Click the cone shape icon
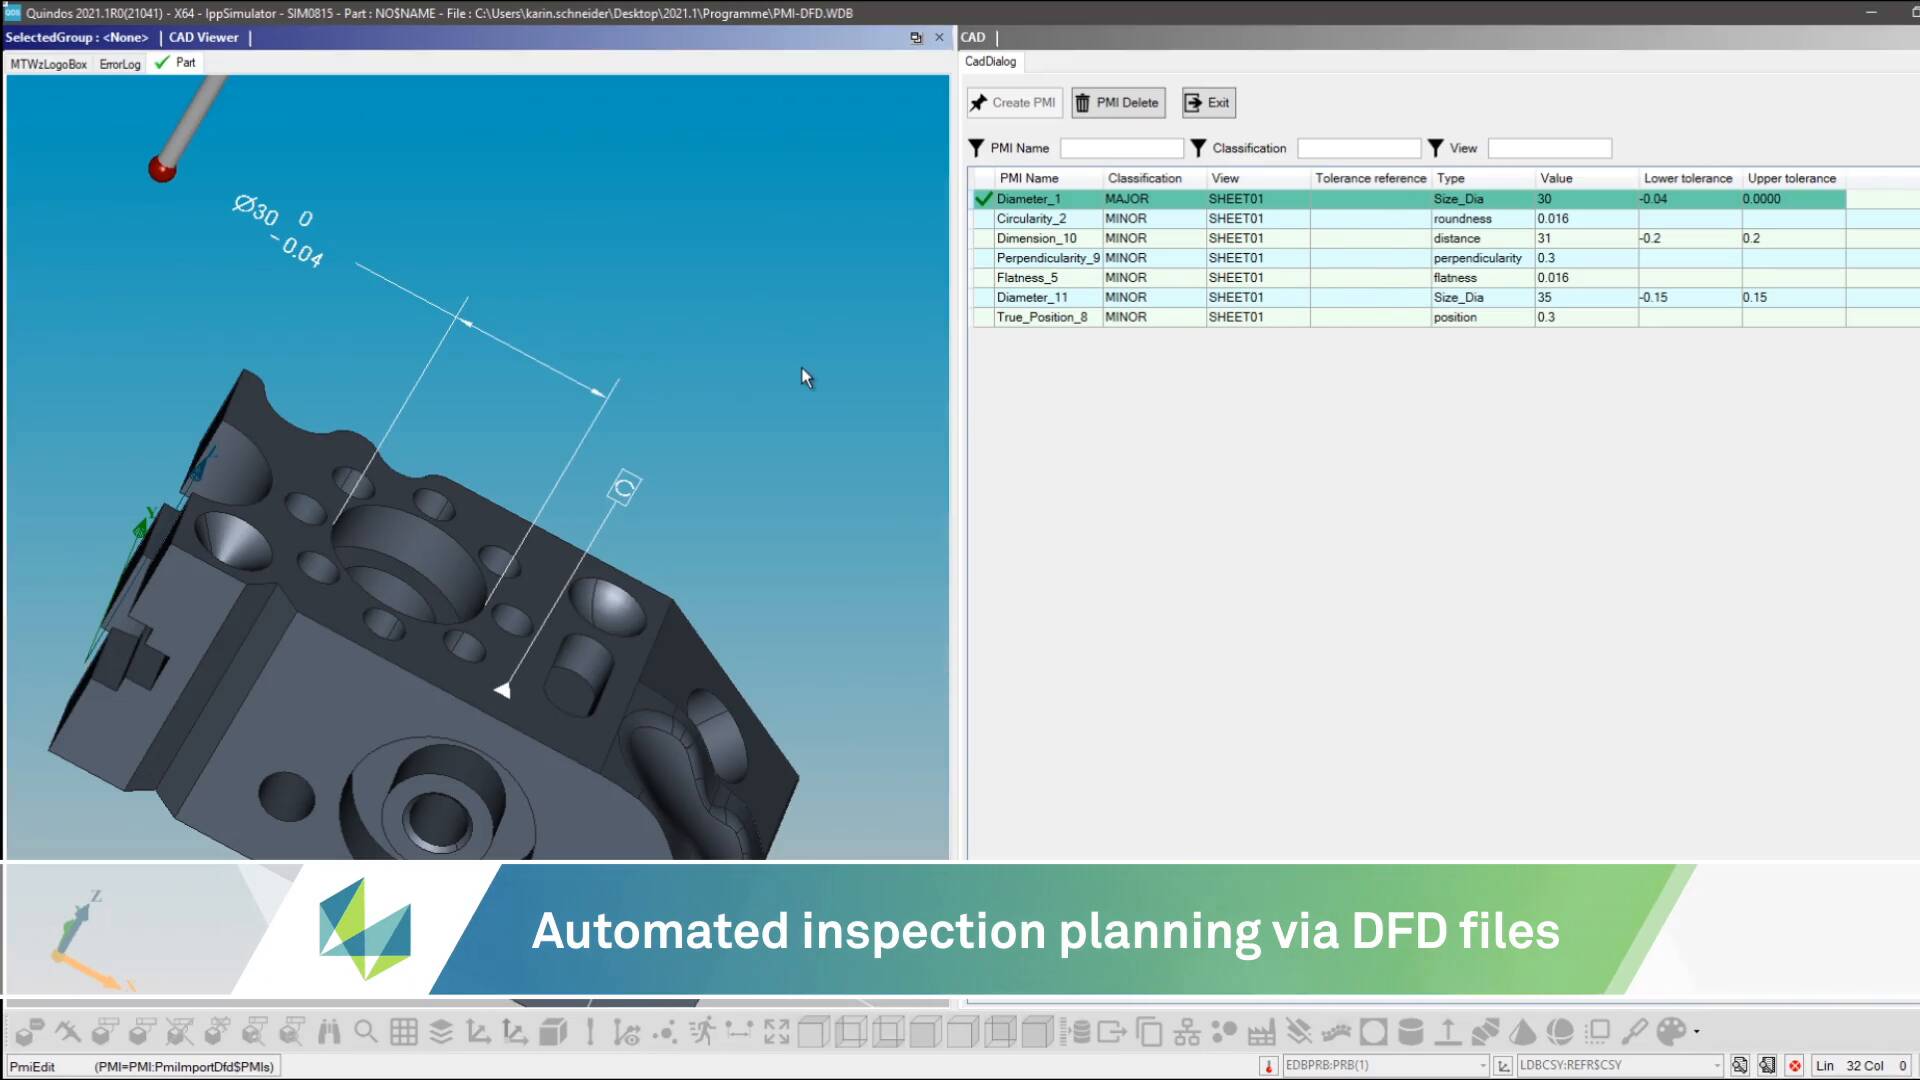Image resolution: width=1920 pixels, height=1080 pixels. pyautogui.click(x=1522, y=1031)
